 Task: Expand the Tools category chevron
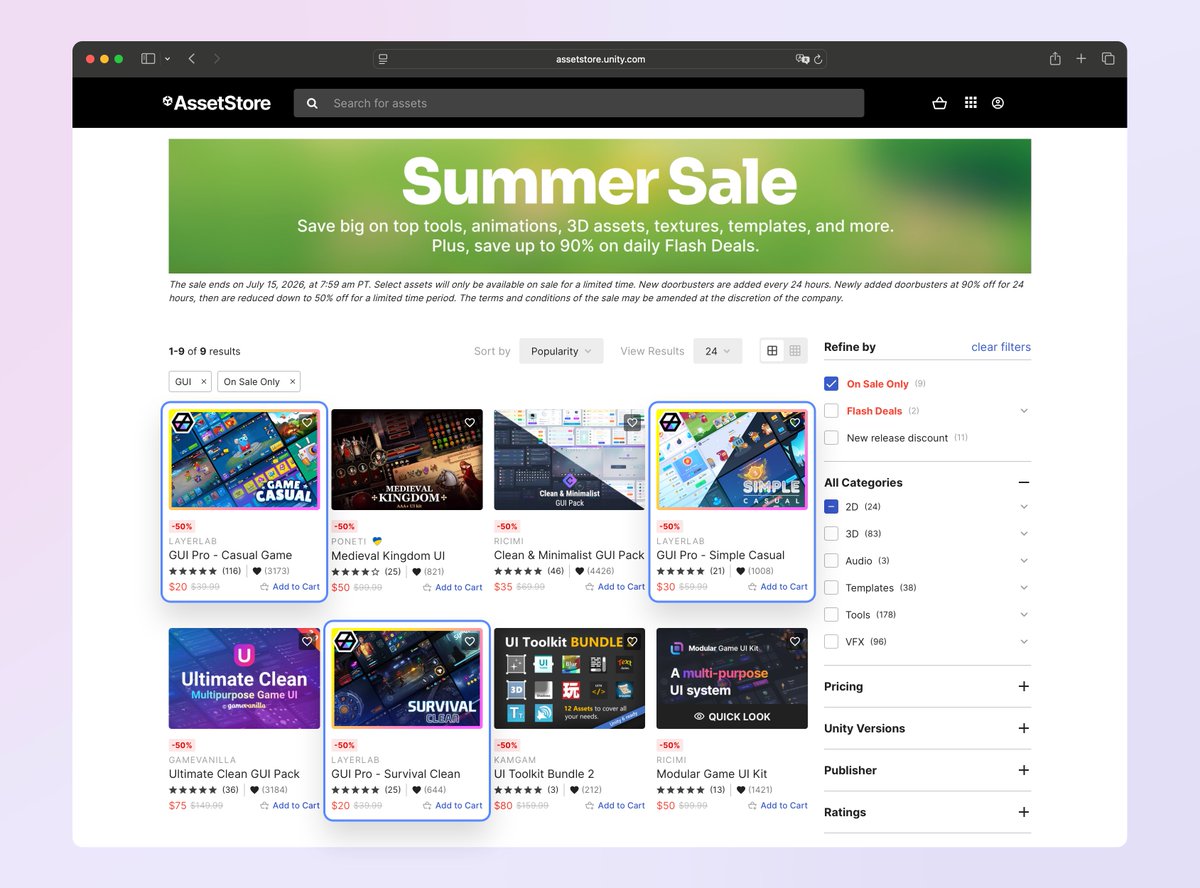tap(1024, 615)
